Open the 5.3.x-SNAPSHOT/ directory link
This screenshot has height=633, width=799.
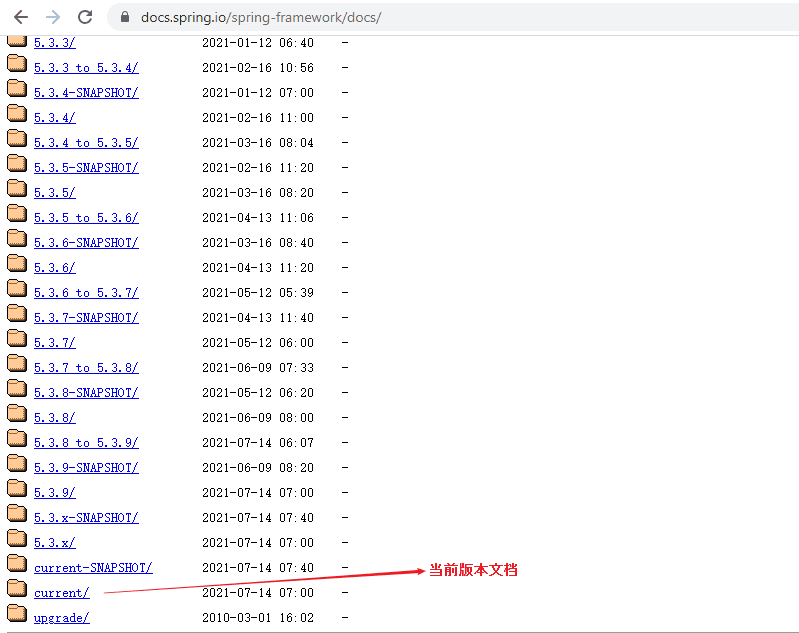tap(86, 518)
